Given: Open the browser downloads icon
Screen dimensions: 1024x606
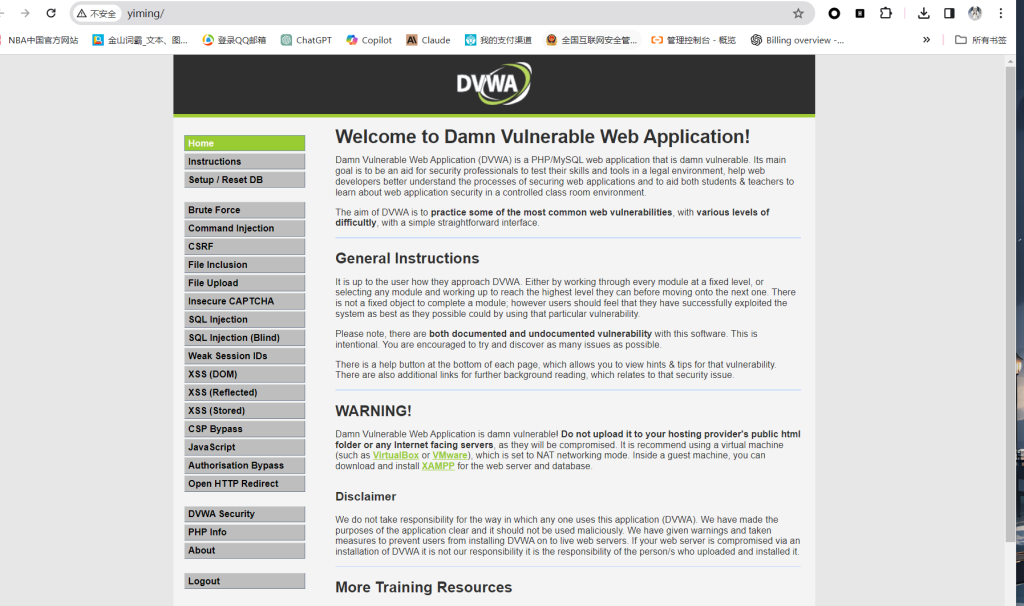Looking at the screenshot, I should point(924,14).
